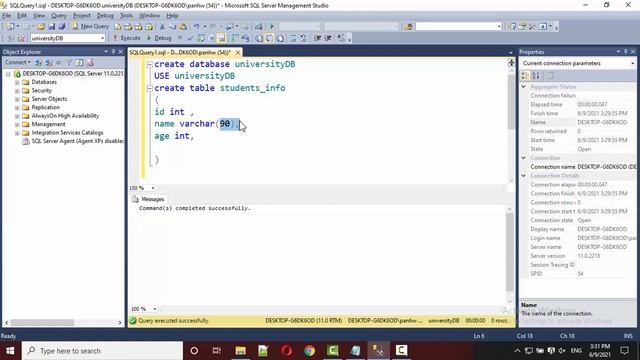Click the Paste toolbar icon
Viewport: 640px width, 360px height.
tap(183, 27)
